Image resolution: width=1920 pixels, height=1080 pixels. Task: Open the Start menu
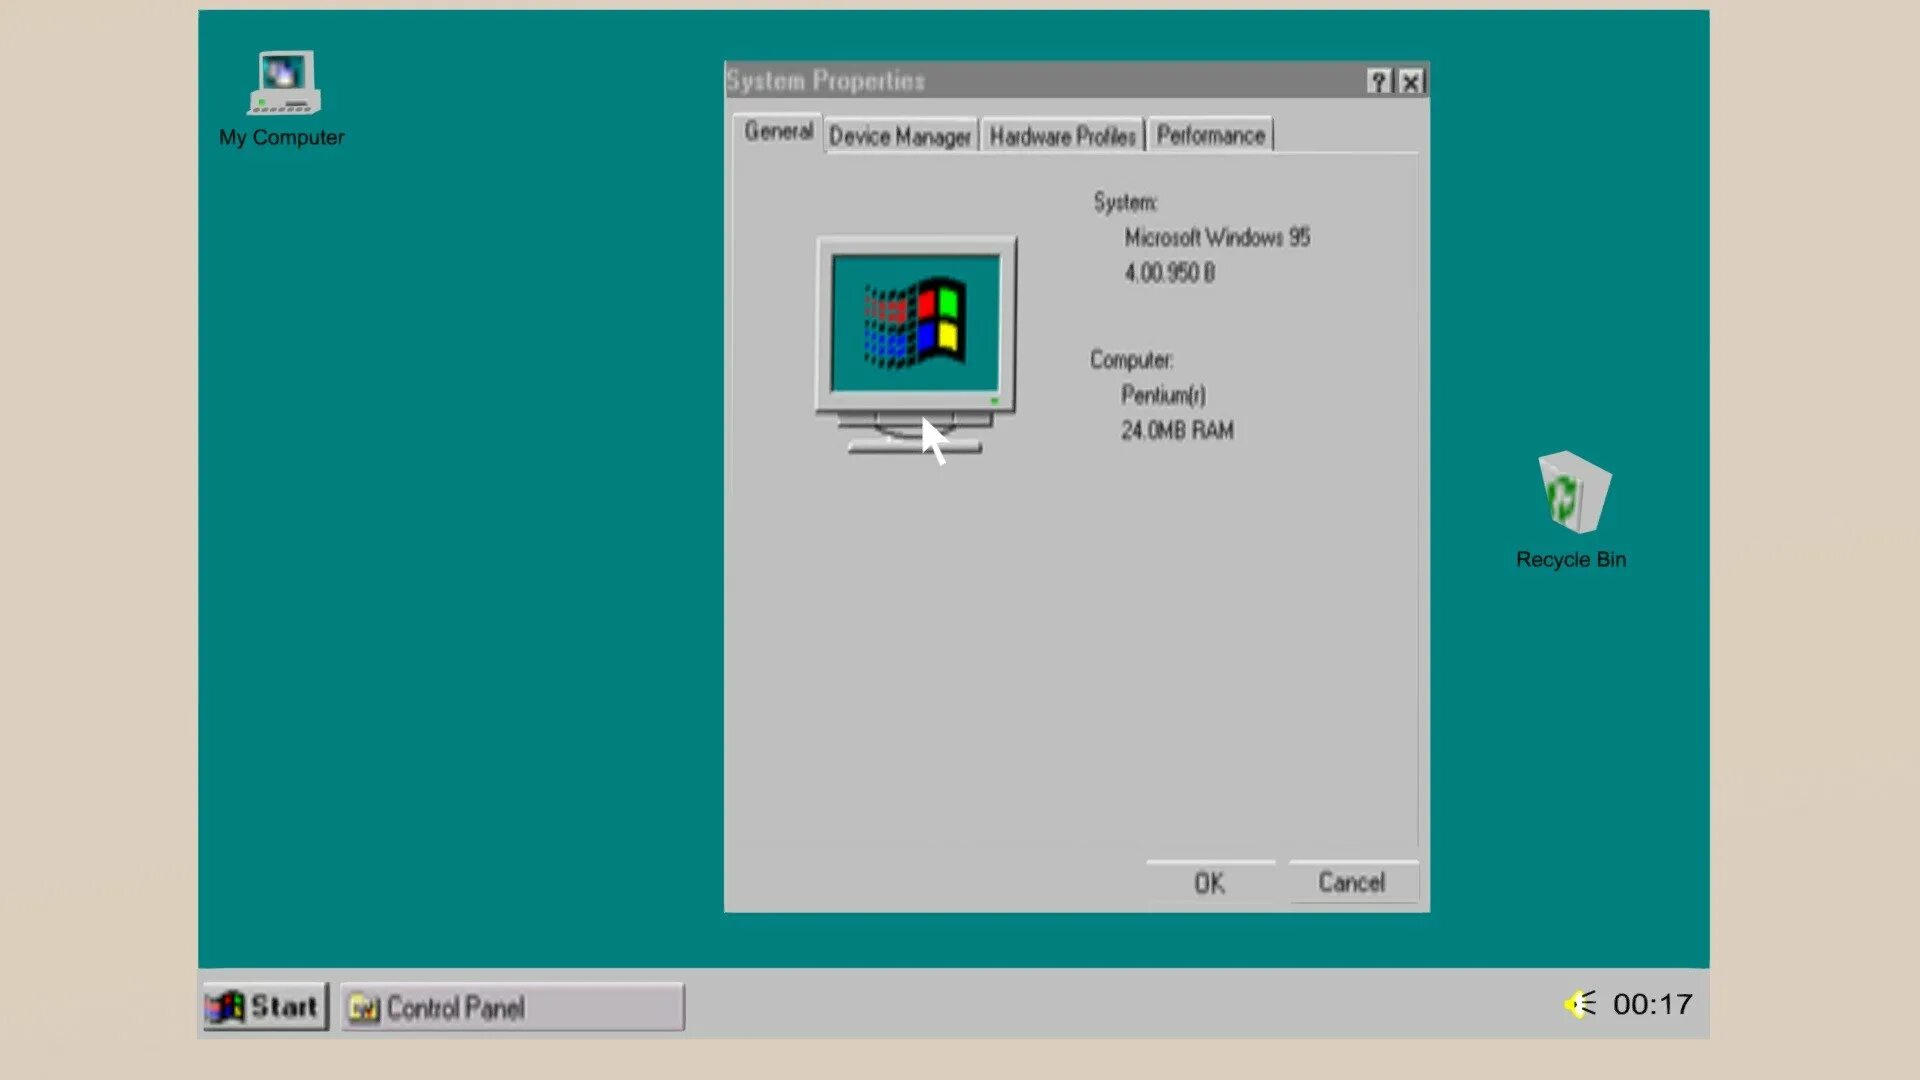(x=266, y=1006)
